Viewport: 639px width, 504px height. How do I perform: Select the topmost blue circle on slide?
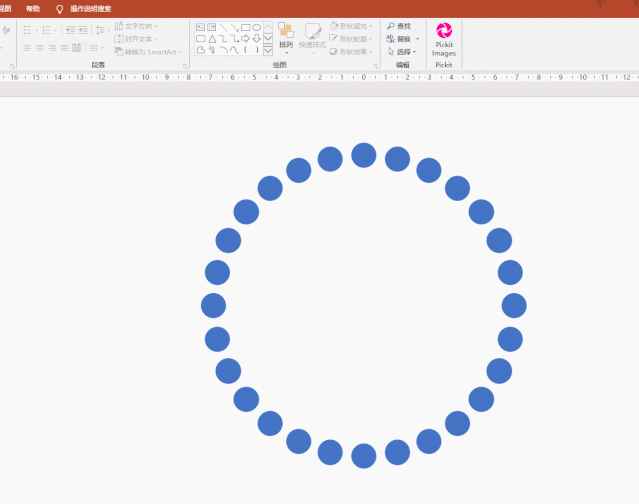tap(364, 155)
